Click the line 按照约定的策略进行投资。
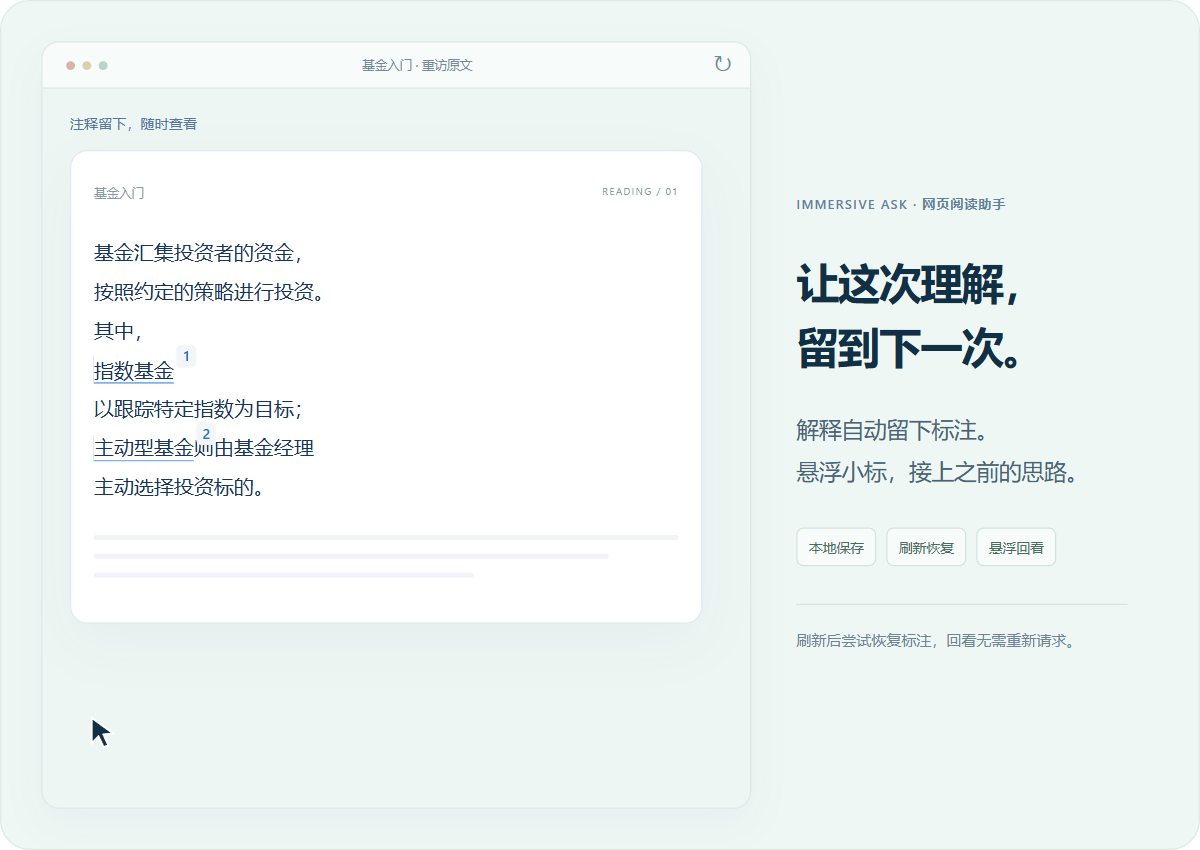 pos(209,292)
